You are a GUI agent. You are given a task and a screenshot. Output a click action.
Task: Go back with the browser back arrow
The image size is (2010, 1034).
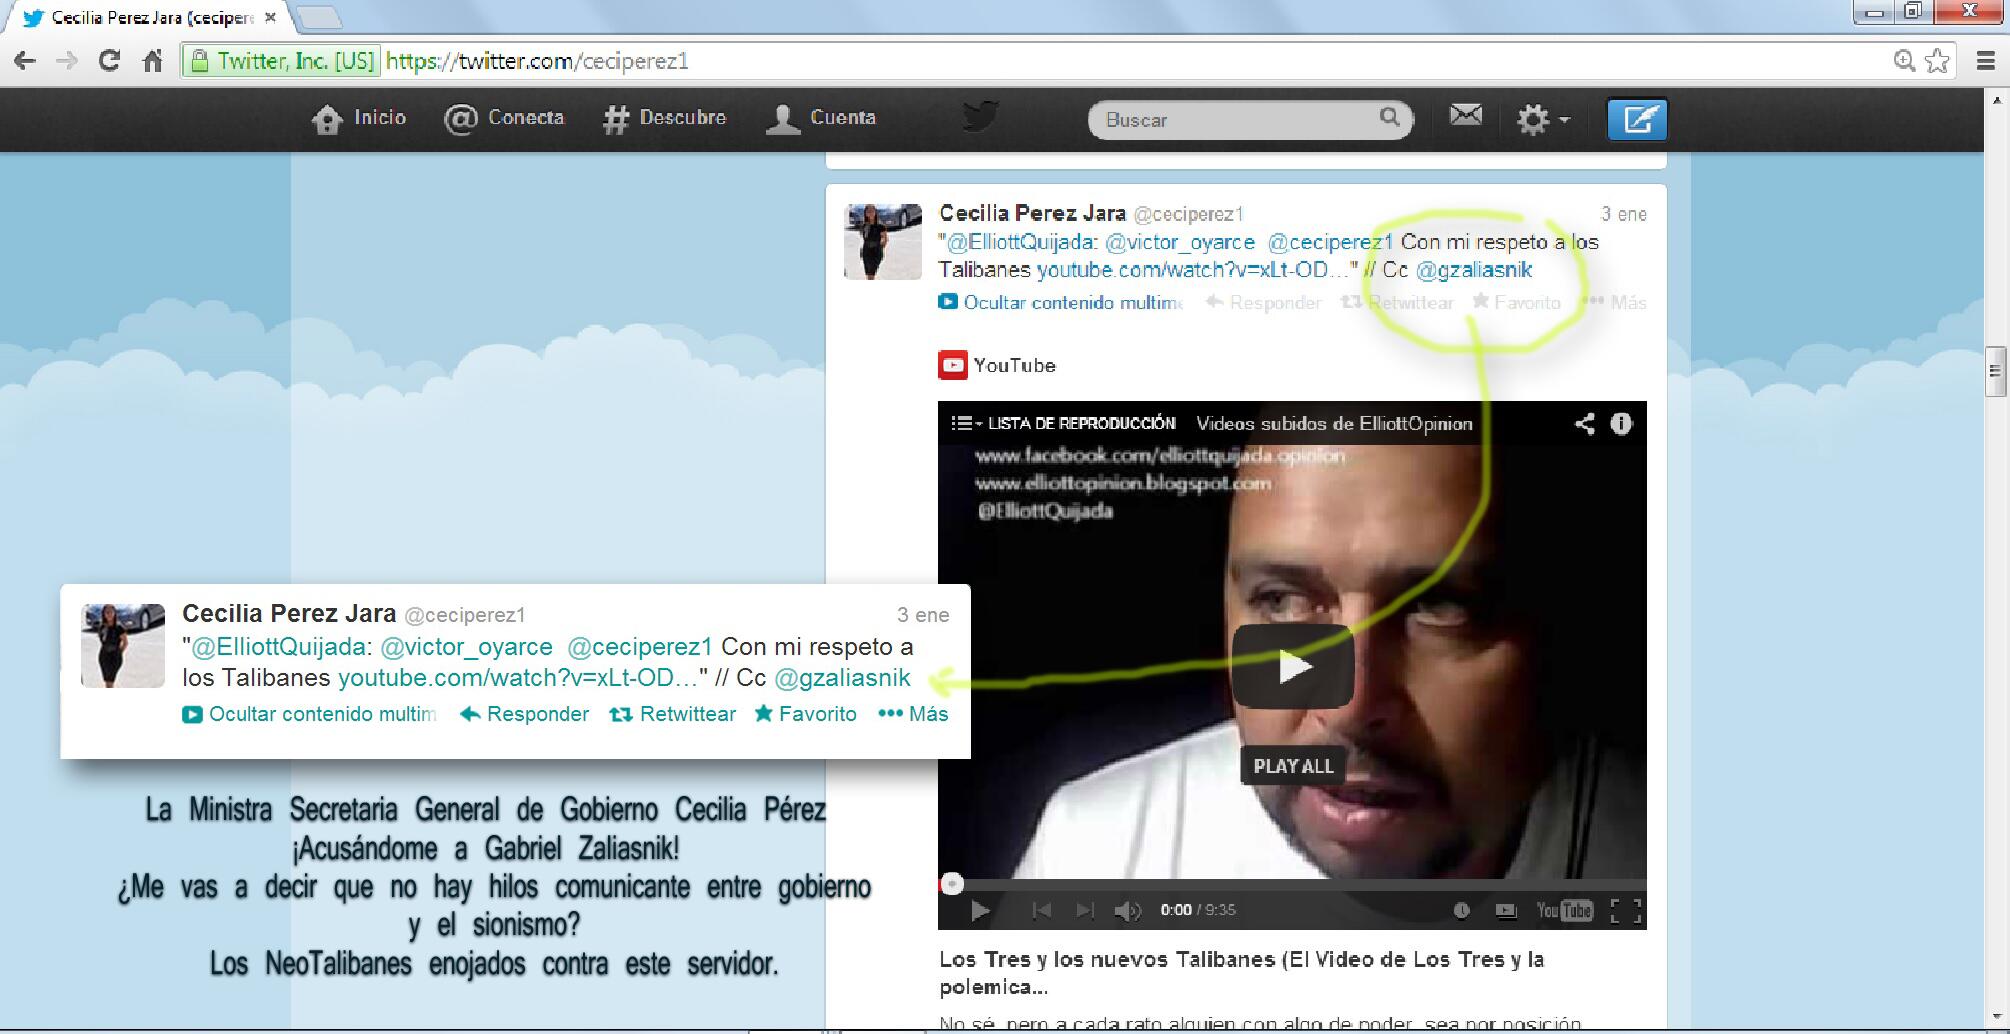click(x=25, y=61)
